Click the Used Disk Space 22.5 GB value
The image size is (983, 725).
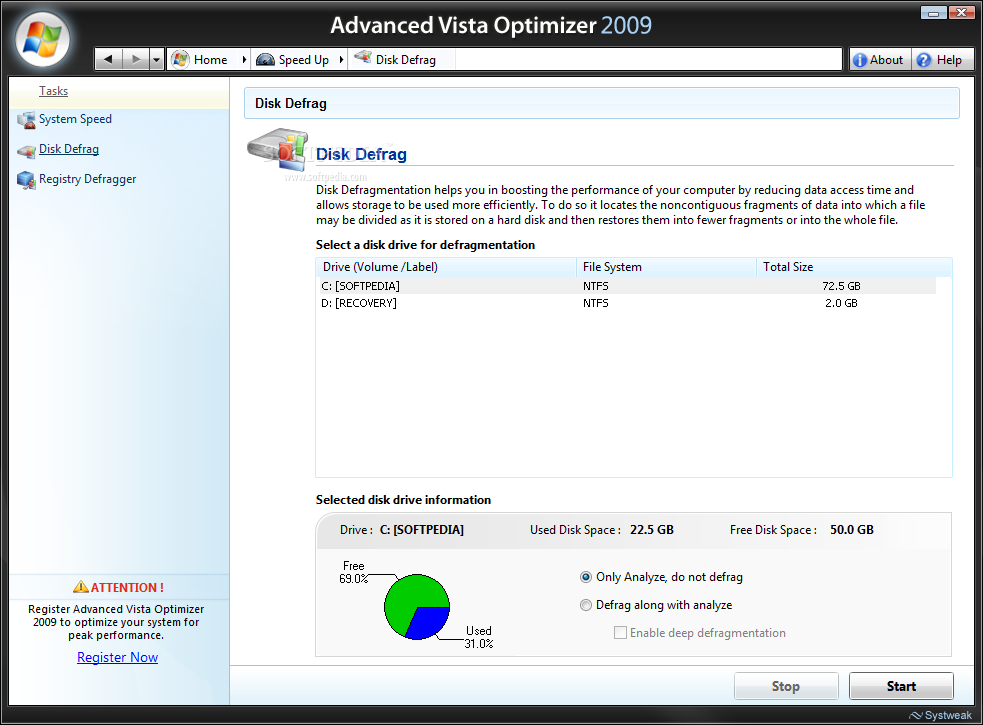(x=652, y=530)
